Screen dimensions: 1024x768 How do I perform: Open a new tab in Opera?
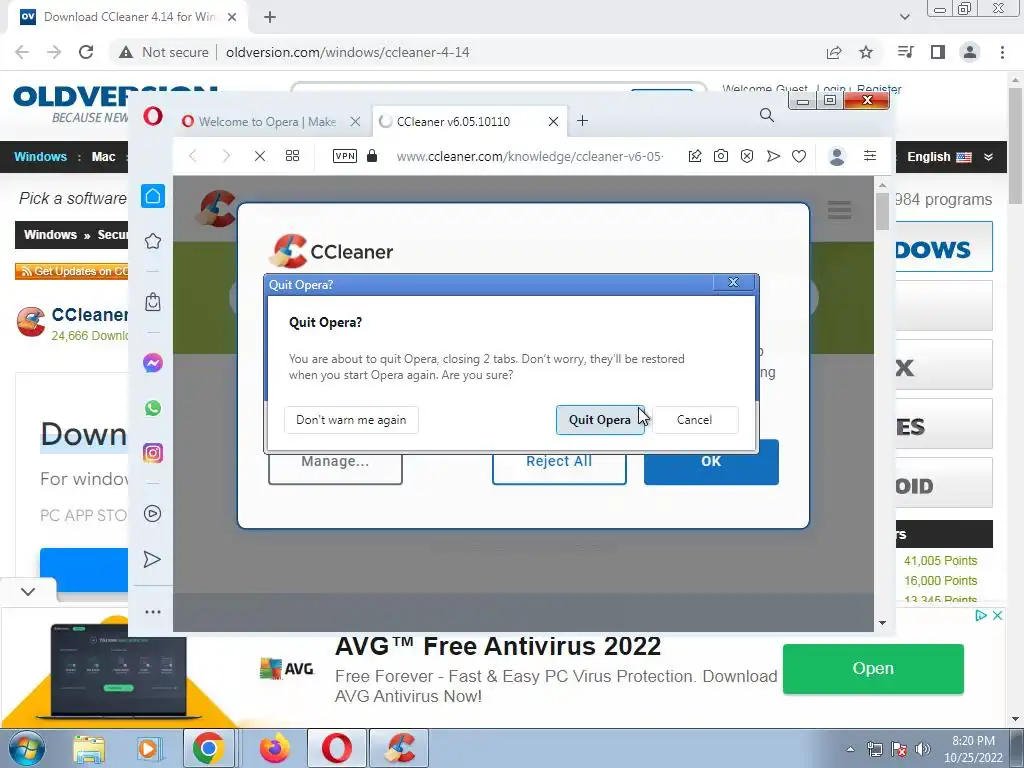click(583, 121)
